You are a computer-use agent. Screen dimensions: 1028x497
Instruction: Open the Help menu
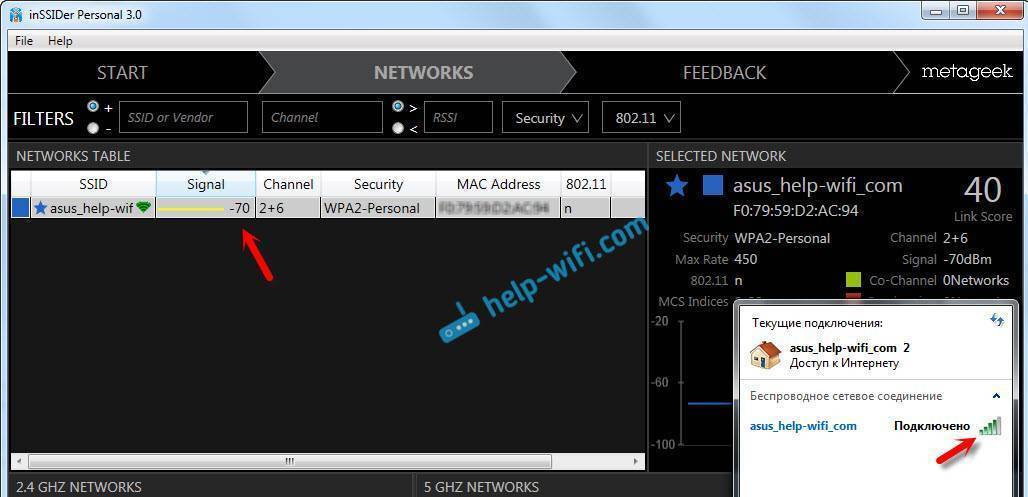[60, 41]
